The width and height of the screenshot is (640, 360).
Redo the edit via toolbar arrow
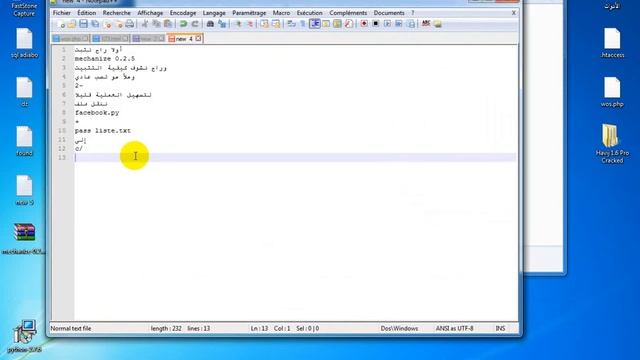[195, 24]
